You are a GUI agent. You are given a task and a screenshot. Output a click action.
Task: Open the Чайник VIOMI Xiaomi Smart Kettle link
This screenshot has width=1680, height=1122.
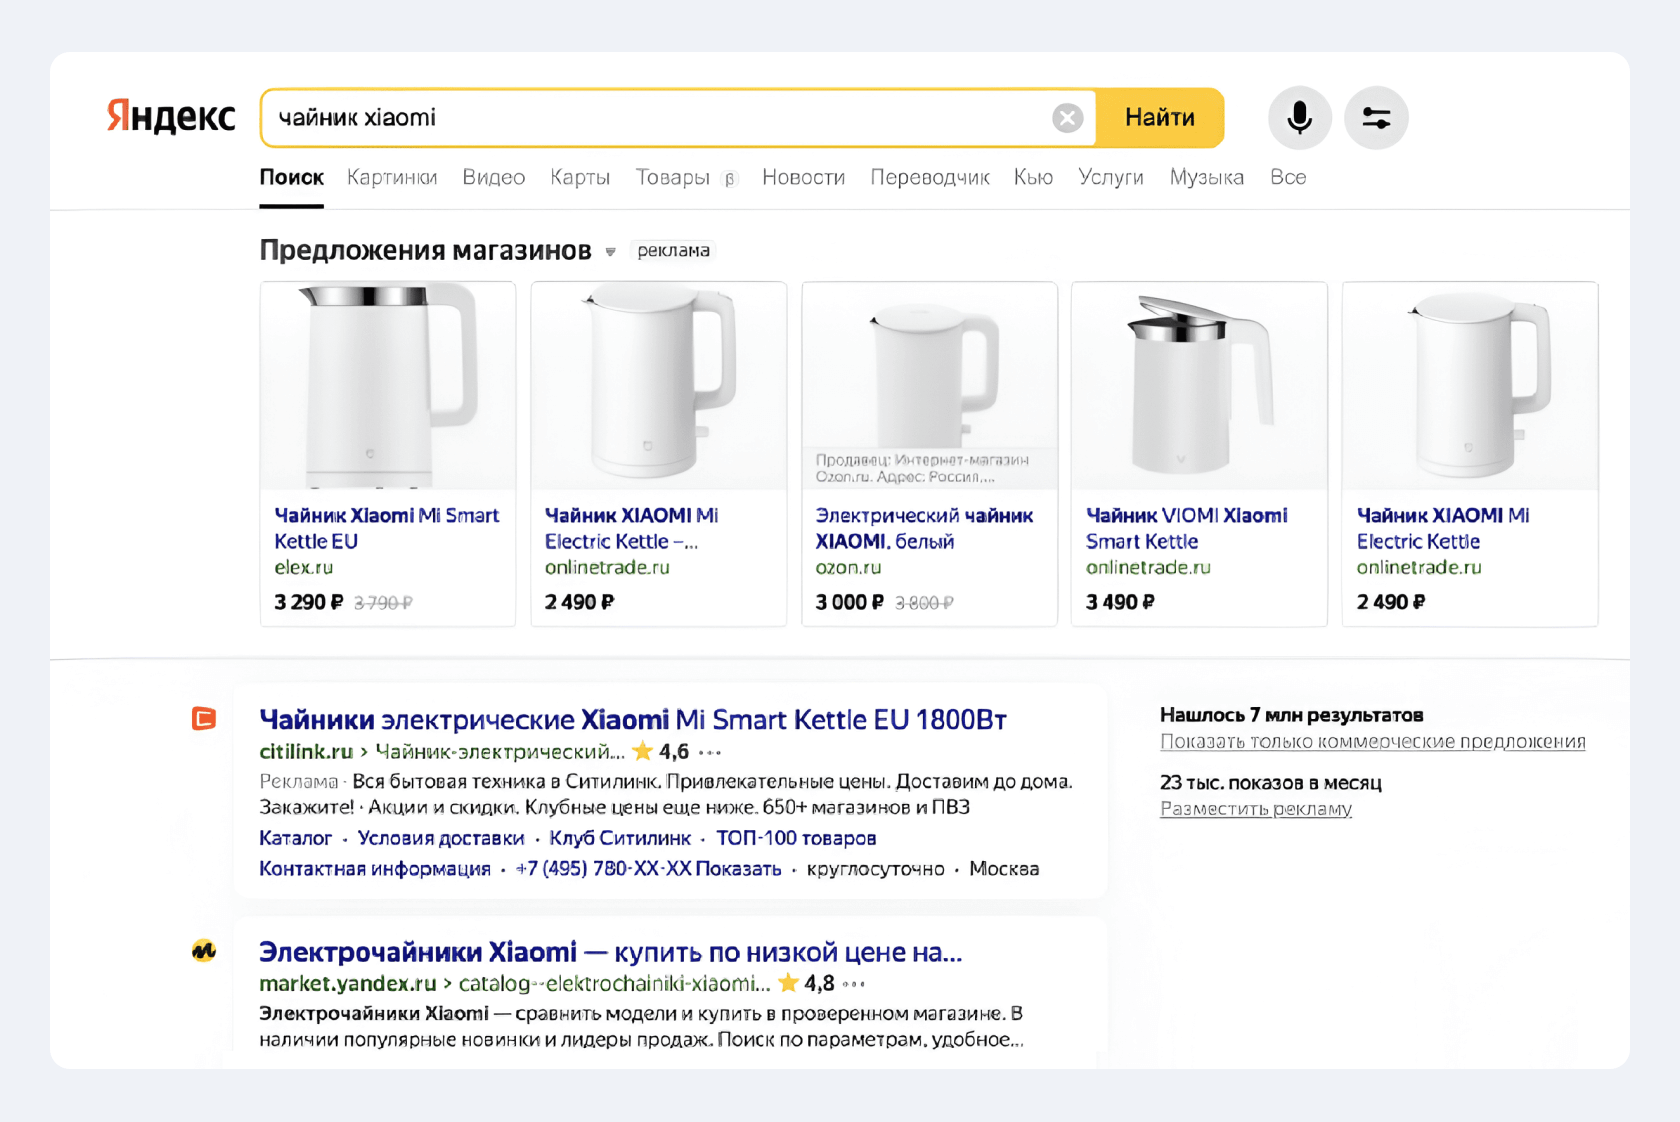1186,528
